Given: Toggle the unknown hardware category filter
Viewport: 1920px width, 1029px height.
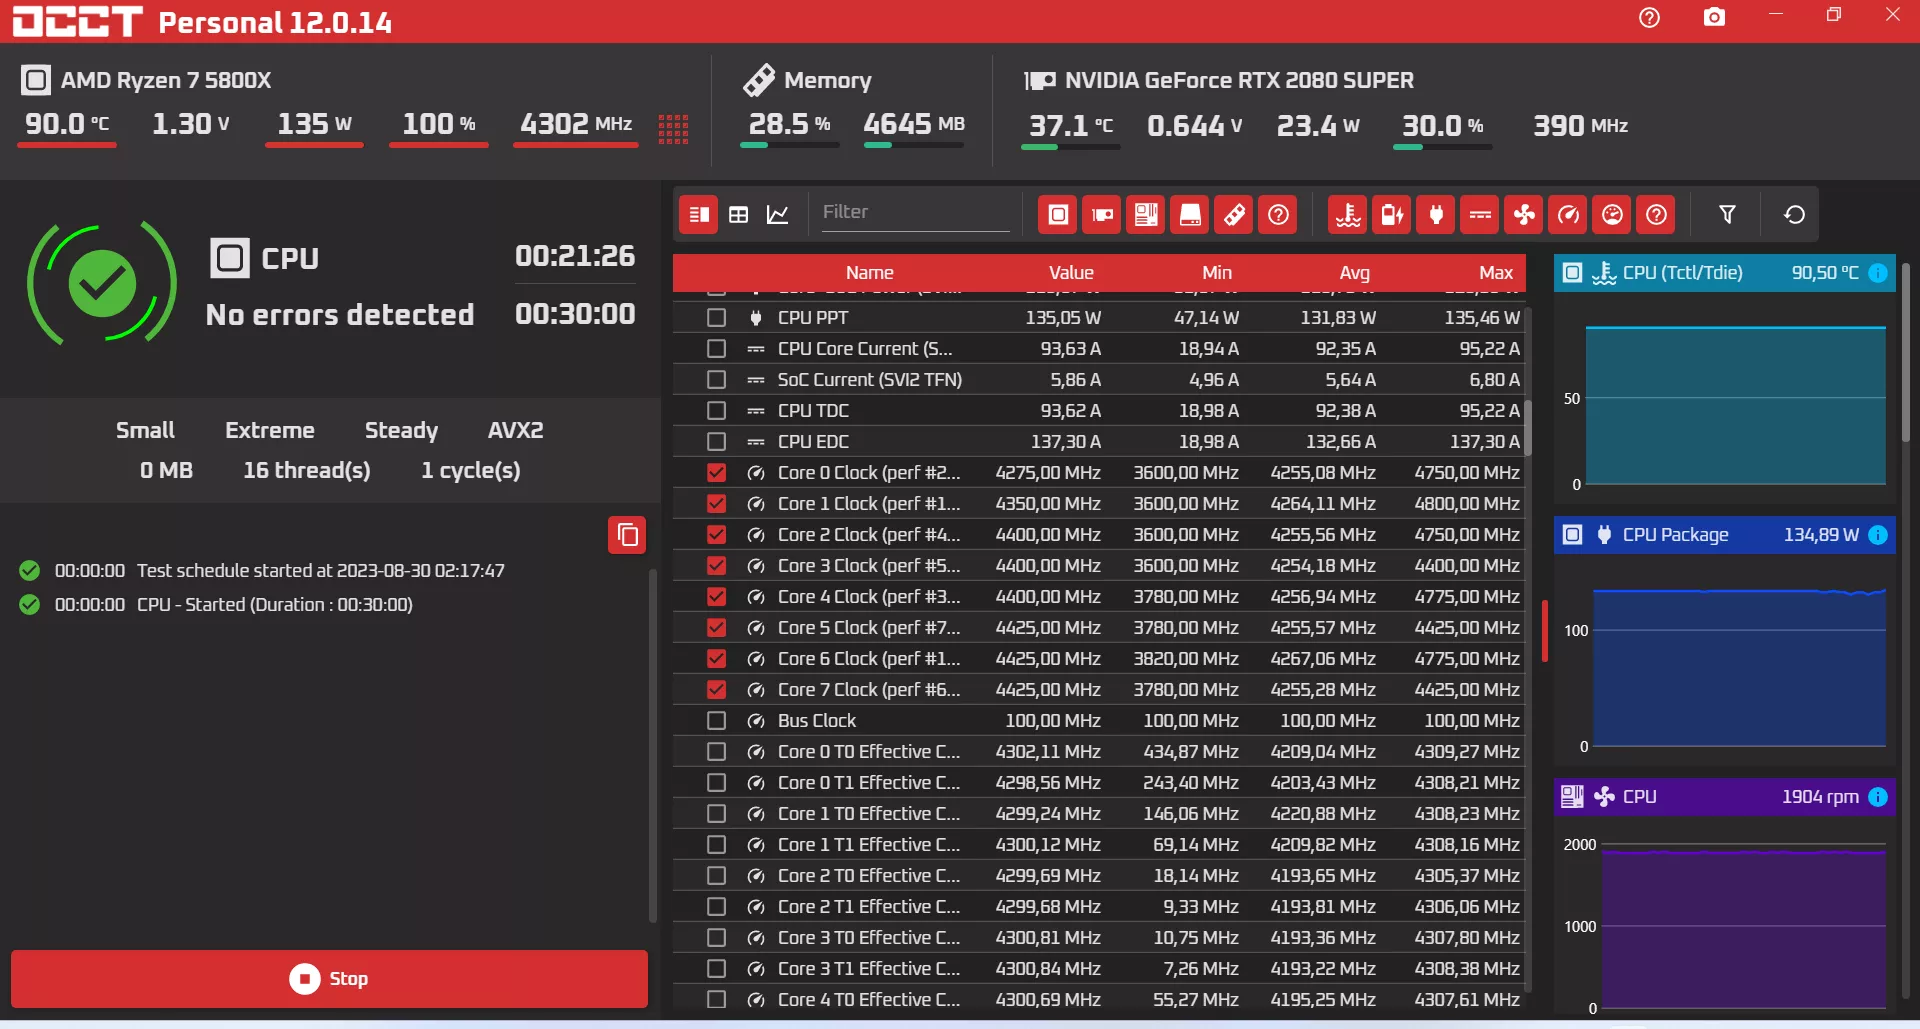Looking at the screenshot, I should [1278, 215].
